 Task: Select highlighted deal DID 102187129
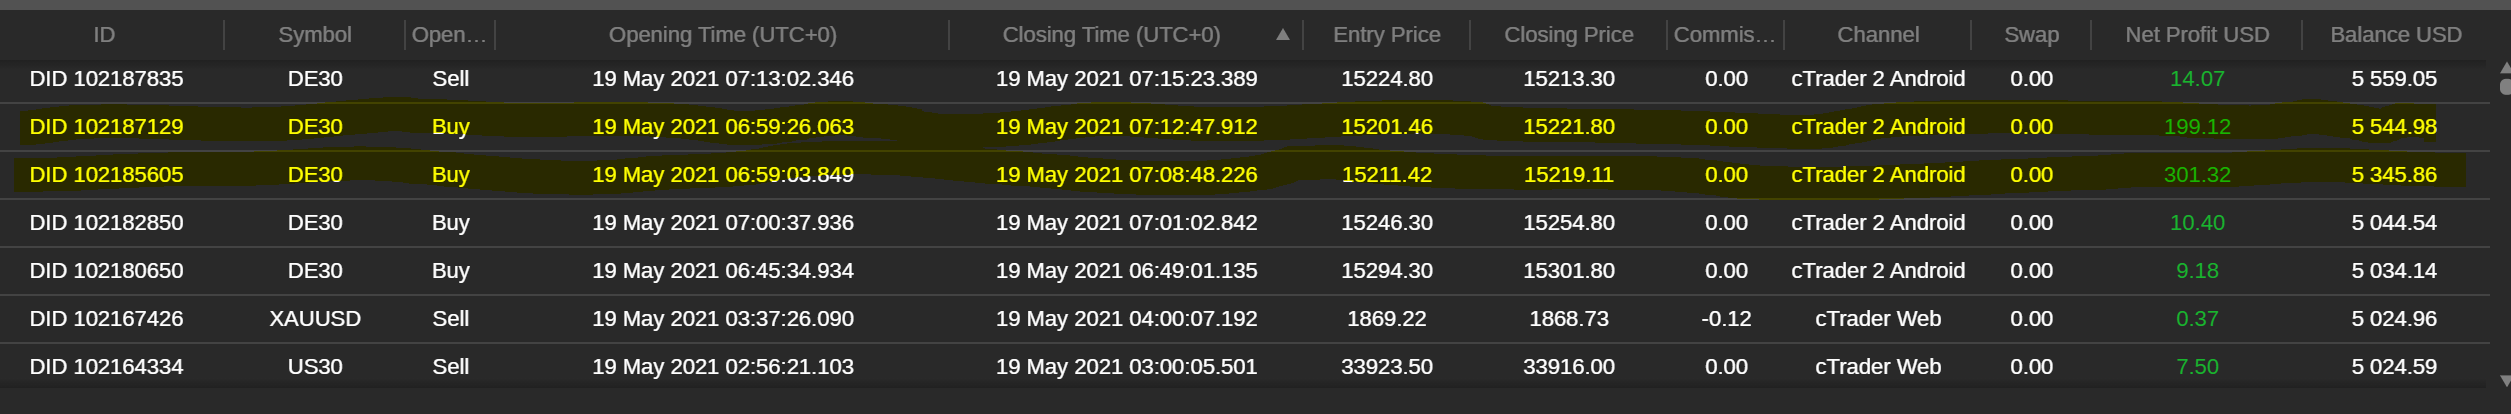point(1243,127)
